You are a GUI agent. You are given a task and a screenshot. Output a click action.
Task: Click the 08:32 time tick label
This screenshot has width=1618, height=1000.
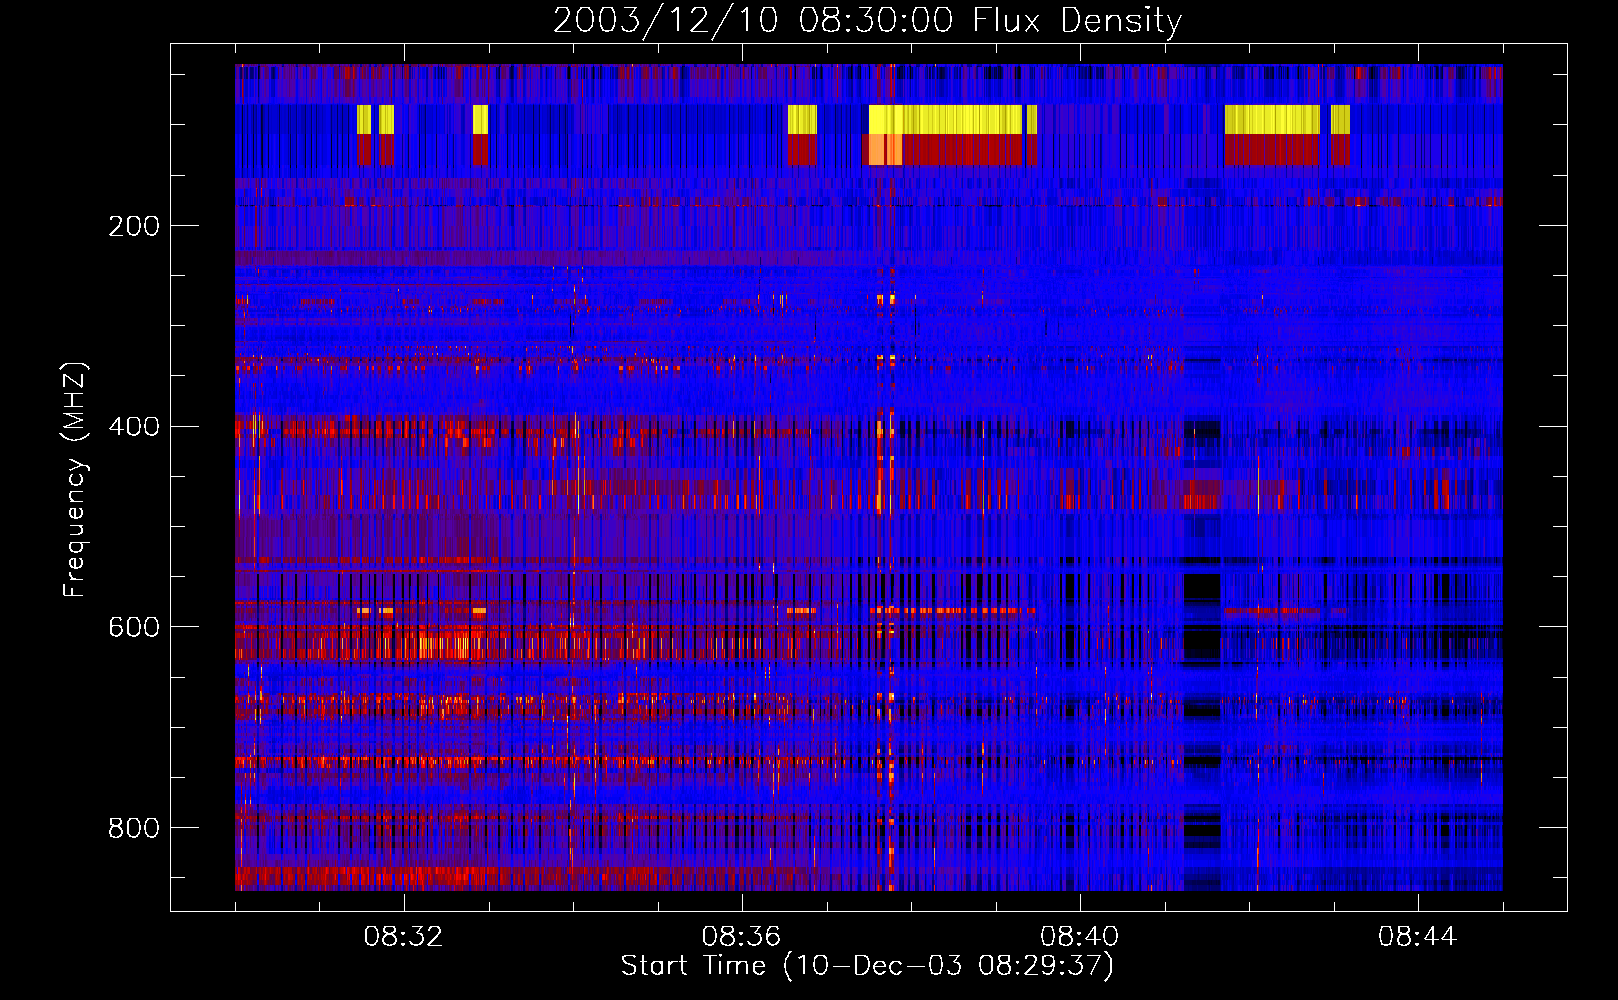tap(404, 937)
